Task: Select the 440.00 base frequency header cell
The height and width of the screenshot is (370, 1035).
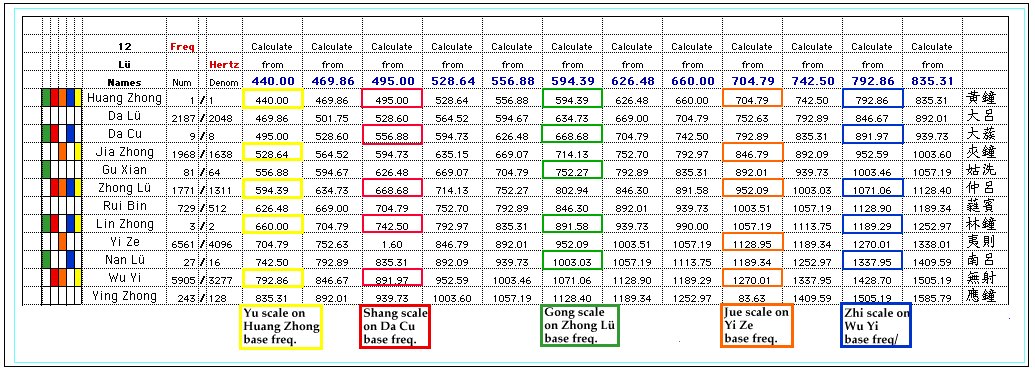Action: tap(273, 80)
